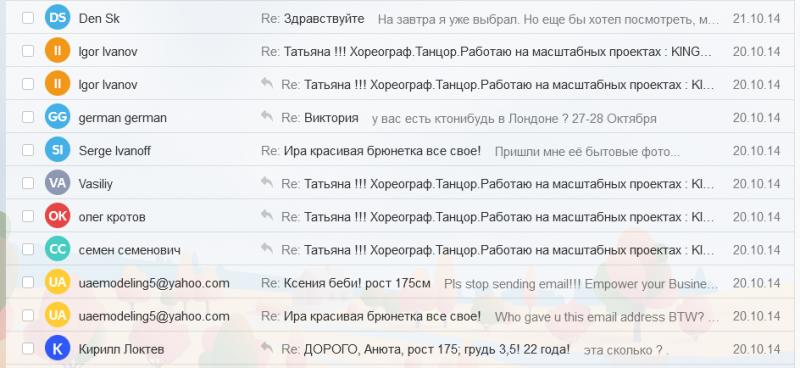Image resolution: width=800 pixels, height=368 pixels.
Task: Click reply arrow icon on Кирилл Локтев email
Action: coord(267,348)
